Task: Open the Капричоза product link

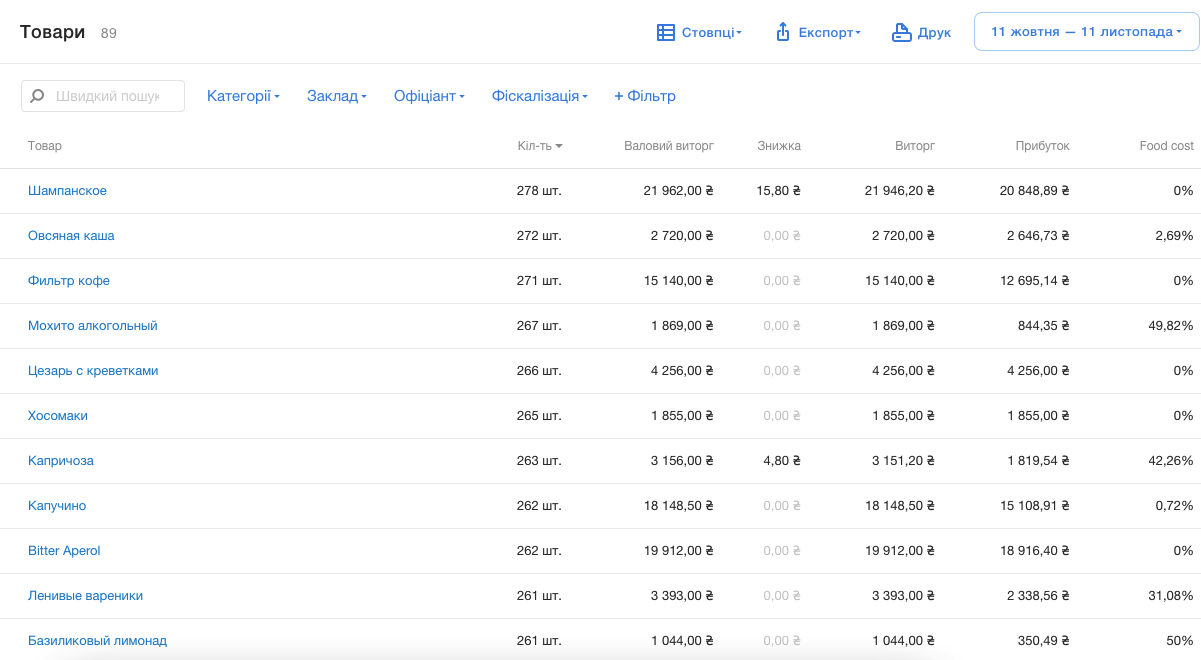Action: pyautogui.click(x=61, y=461)
